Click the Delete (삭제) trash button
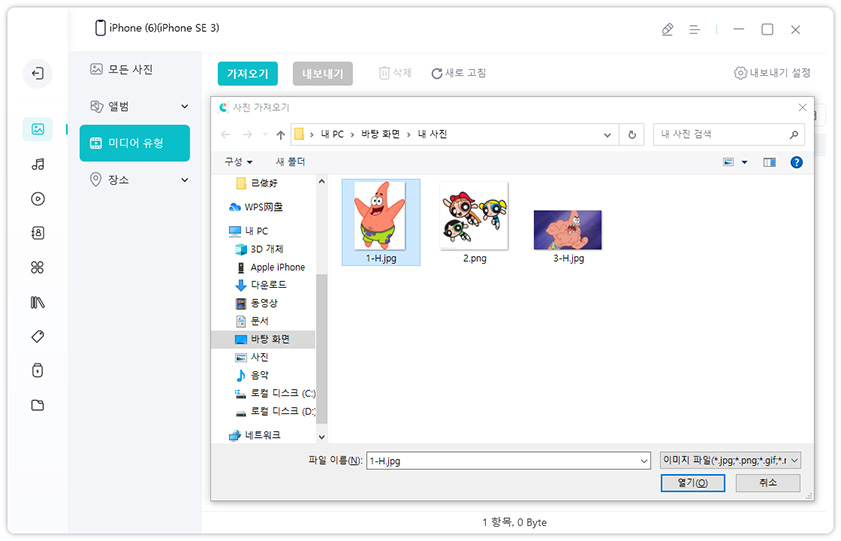 pyautogui.click(x=395, y=73)
